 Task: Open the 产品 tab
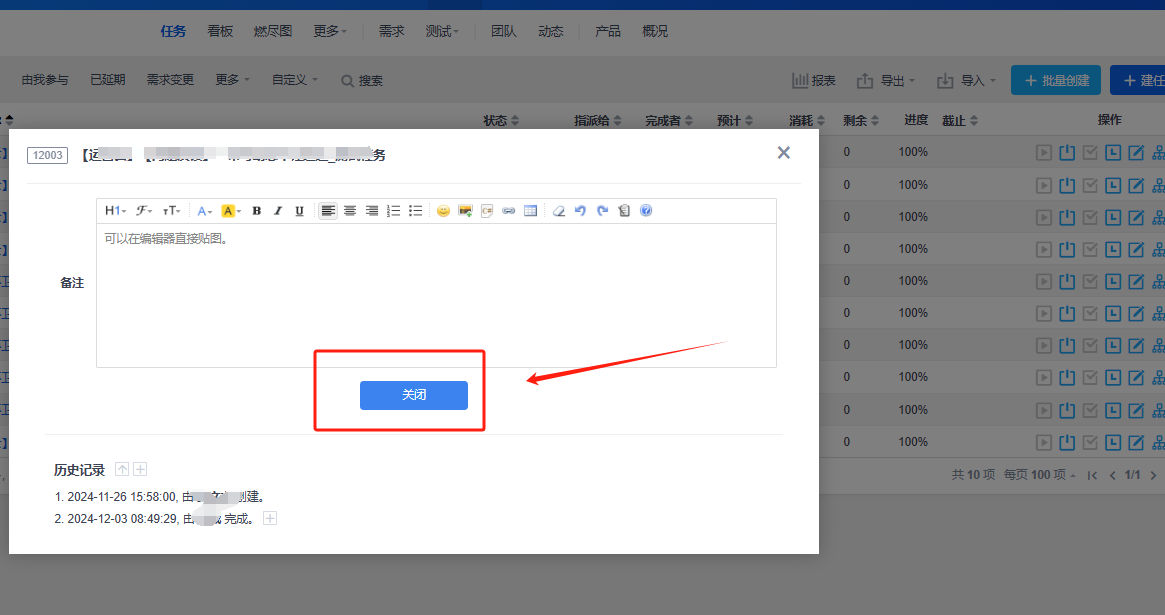pos(608,31)
